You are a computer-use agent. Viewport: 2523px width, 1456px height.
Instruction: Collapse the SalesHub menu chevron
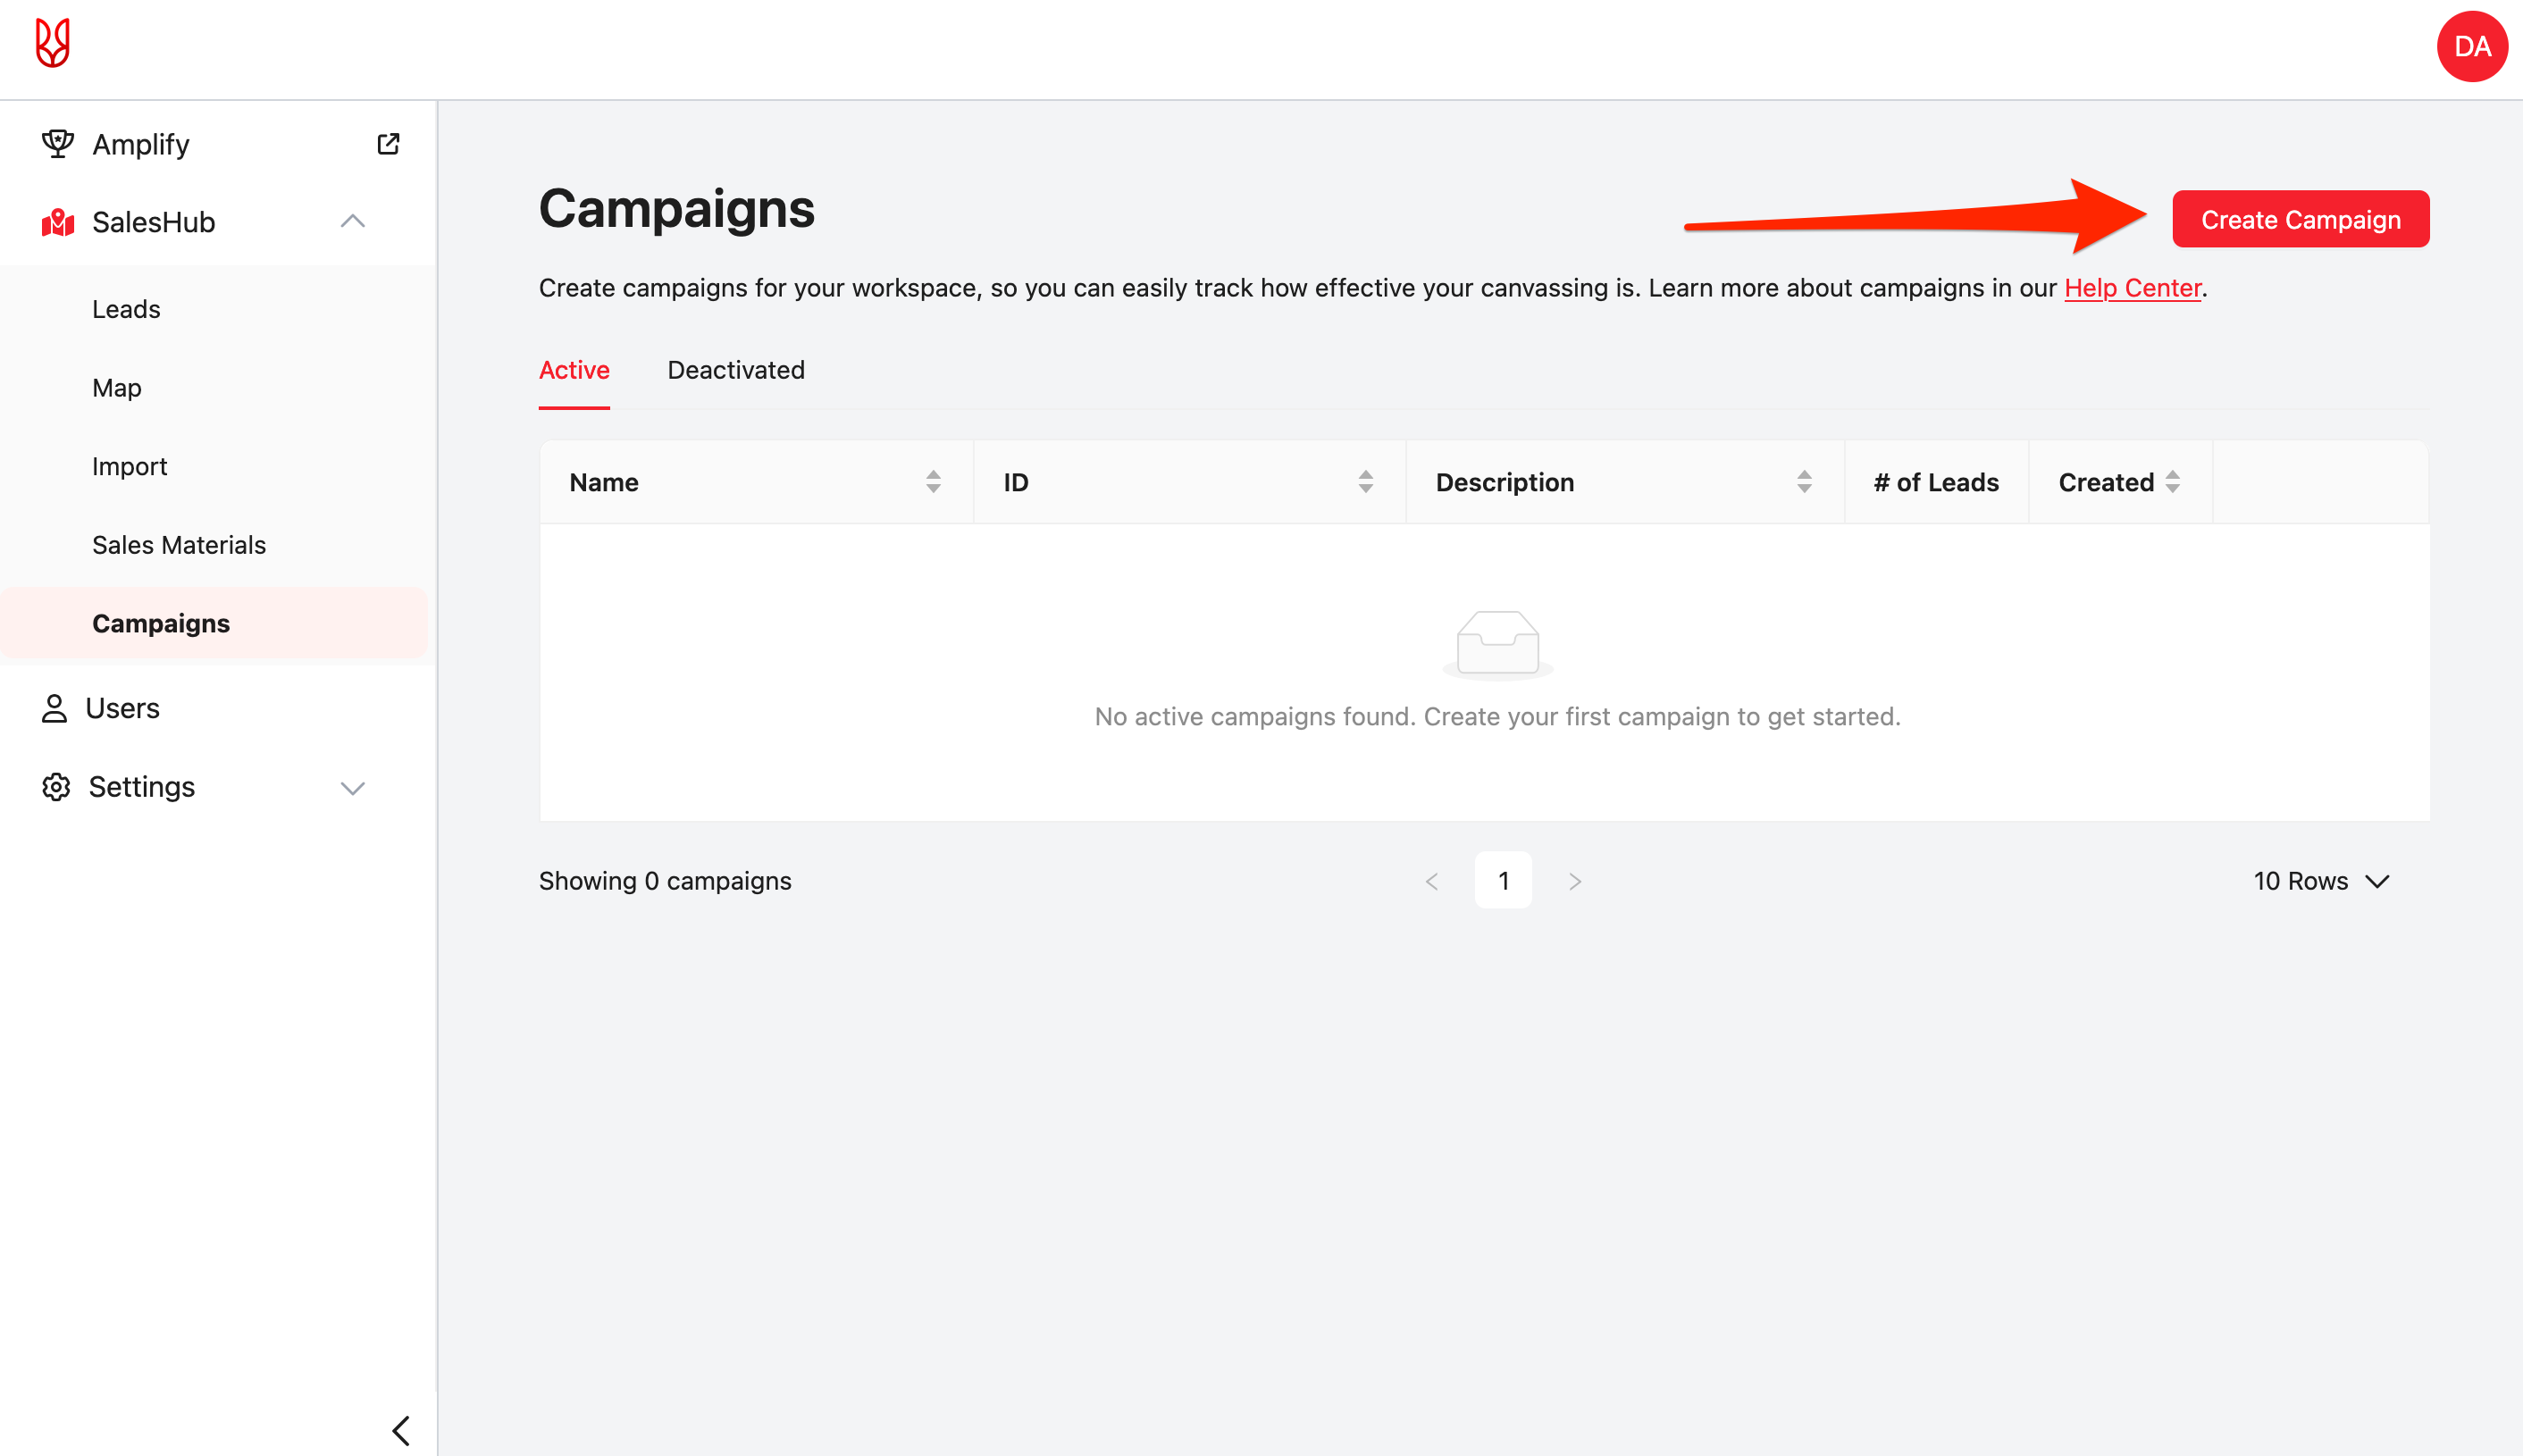pyautogui.click(x=352, y=221)
